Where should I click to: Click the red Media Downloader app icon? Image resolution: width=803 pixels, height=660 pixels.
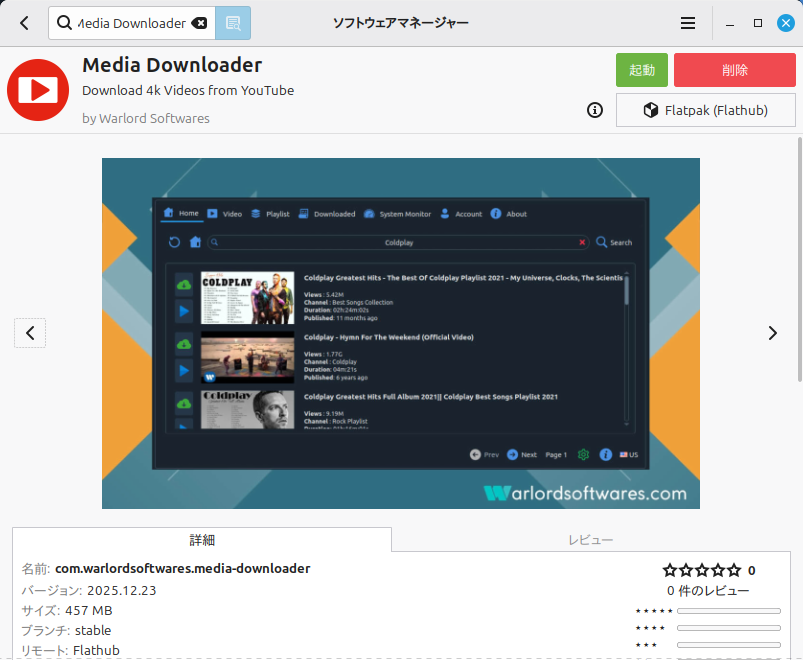click(39, 90)
